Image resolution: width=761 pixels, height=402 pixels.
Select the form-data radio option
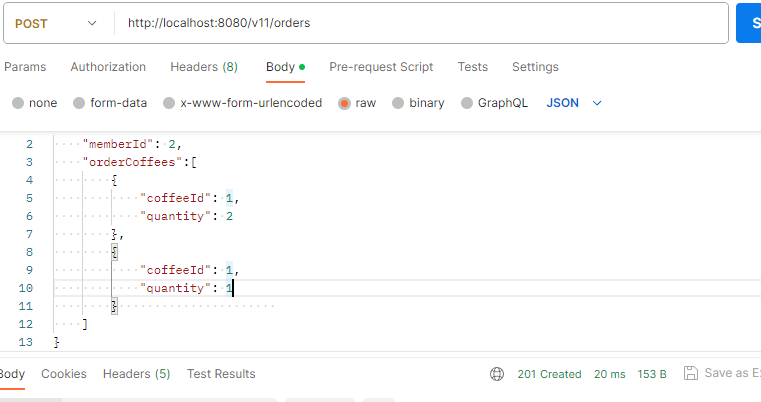pos(79,103)
